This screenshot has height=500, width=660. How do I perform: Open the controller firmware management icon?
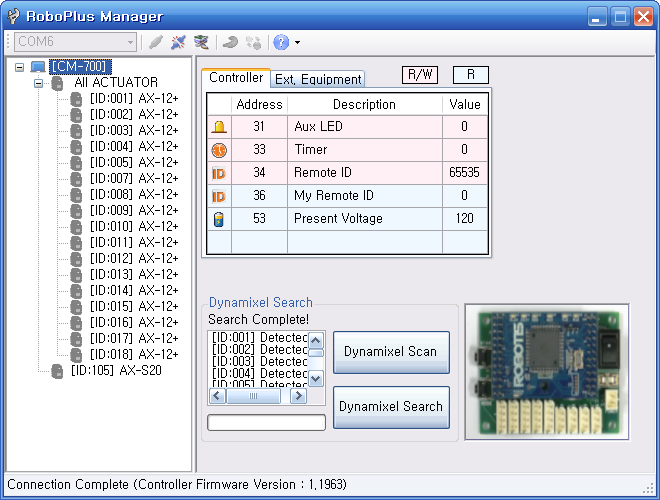point(201,42)
